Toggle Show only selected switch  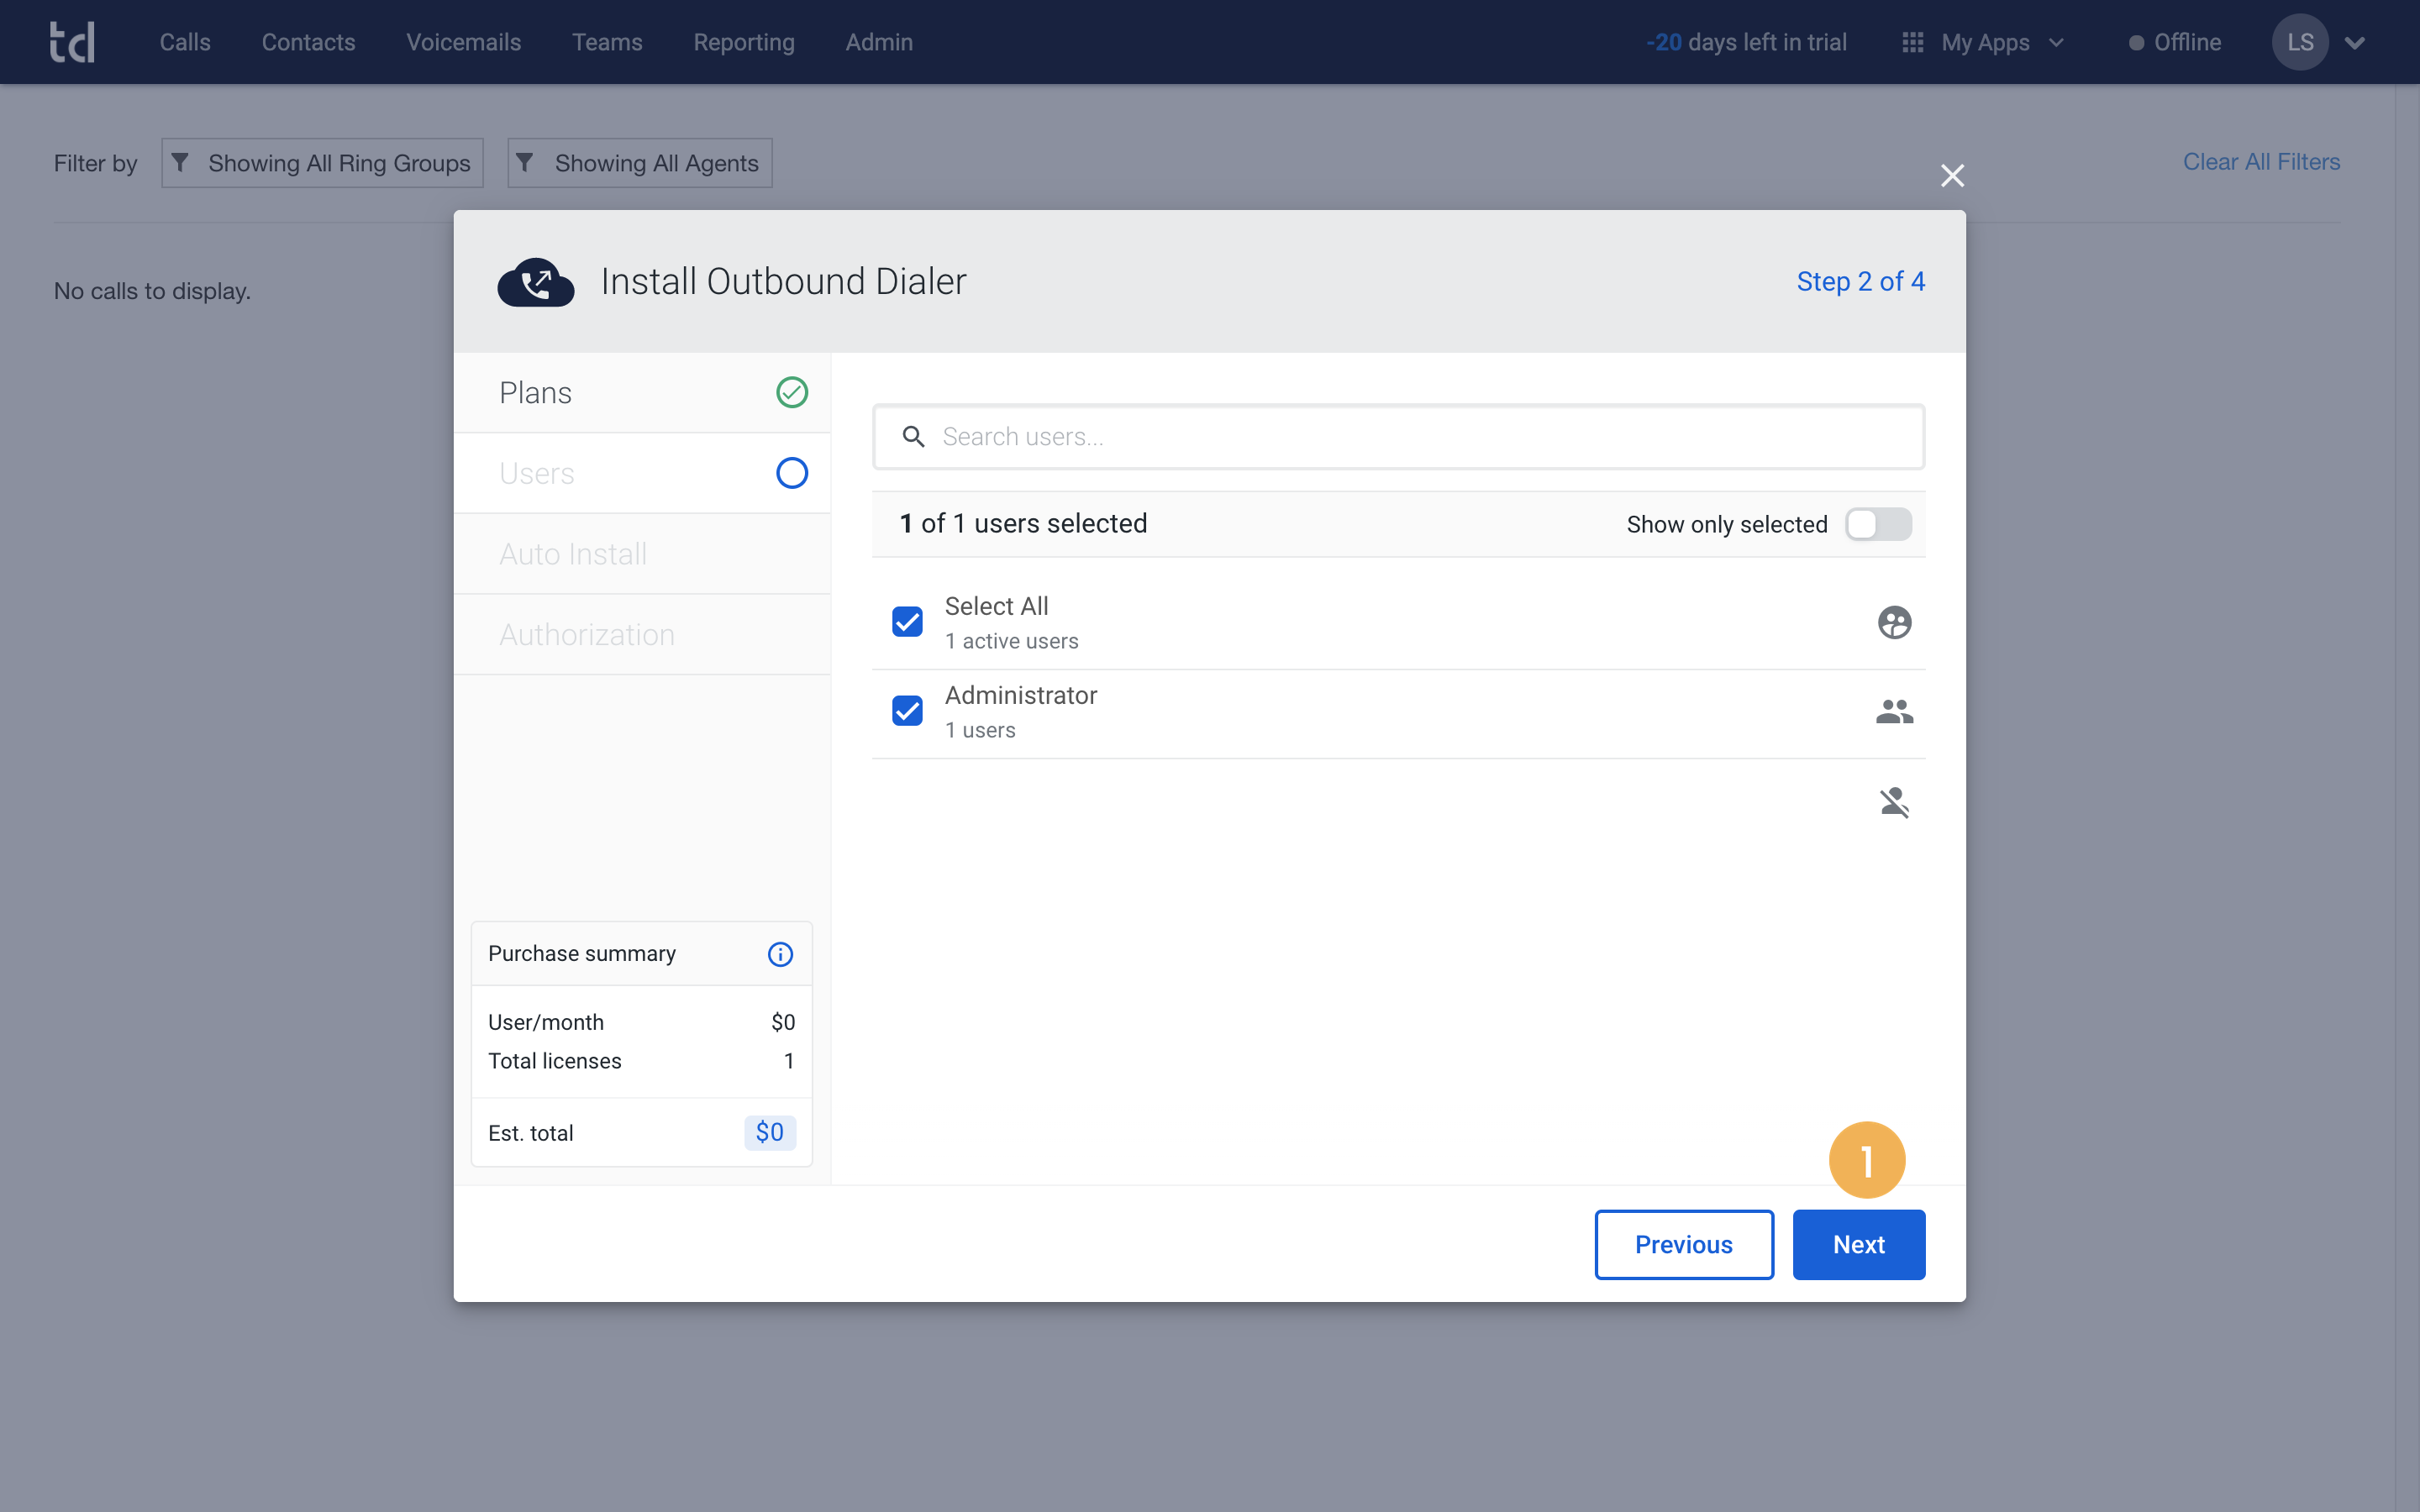pyautogui.click(x=1878, y=524)
